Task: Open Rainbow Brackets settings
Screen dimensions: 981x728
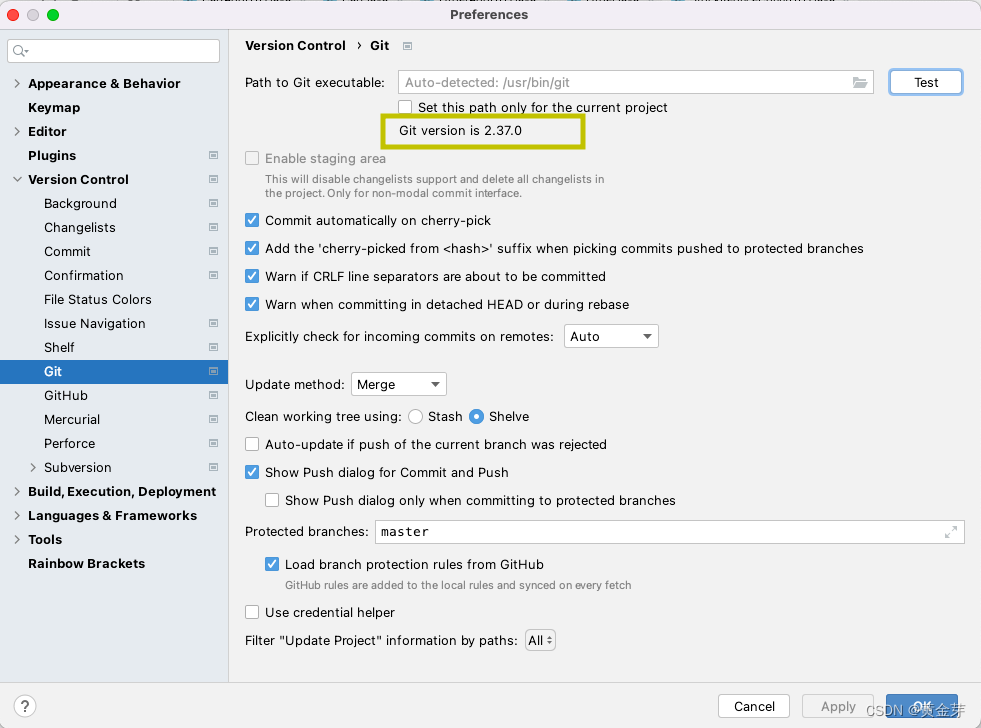Action: 86,564
